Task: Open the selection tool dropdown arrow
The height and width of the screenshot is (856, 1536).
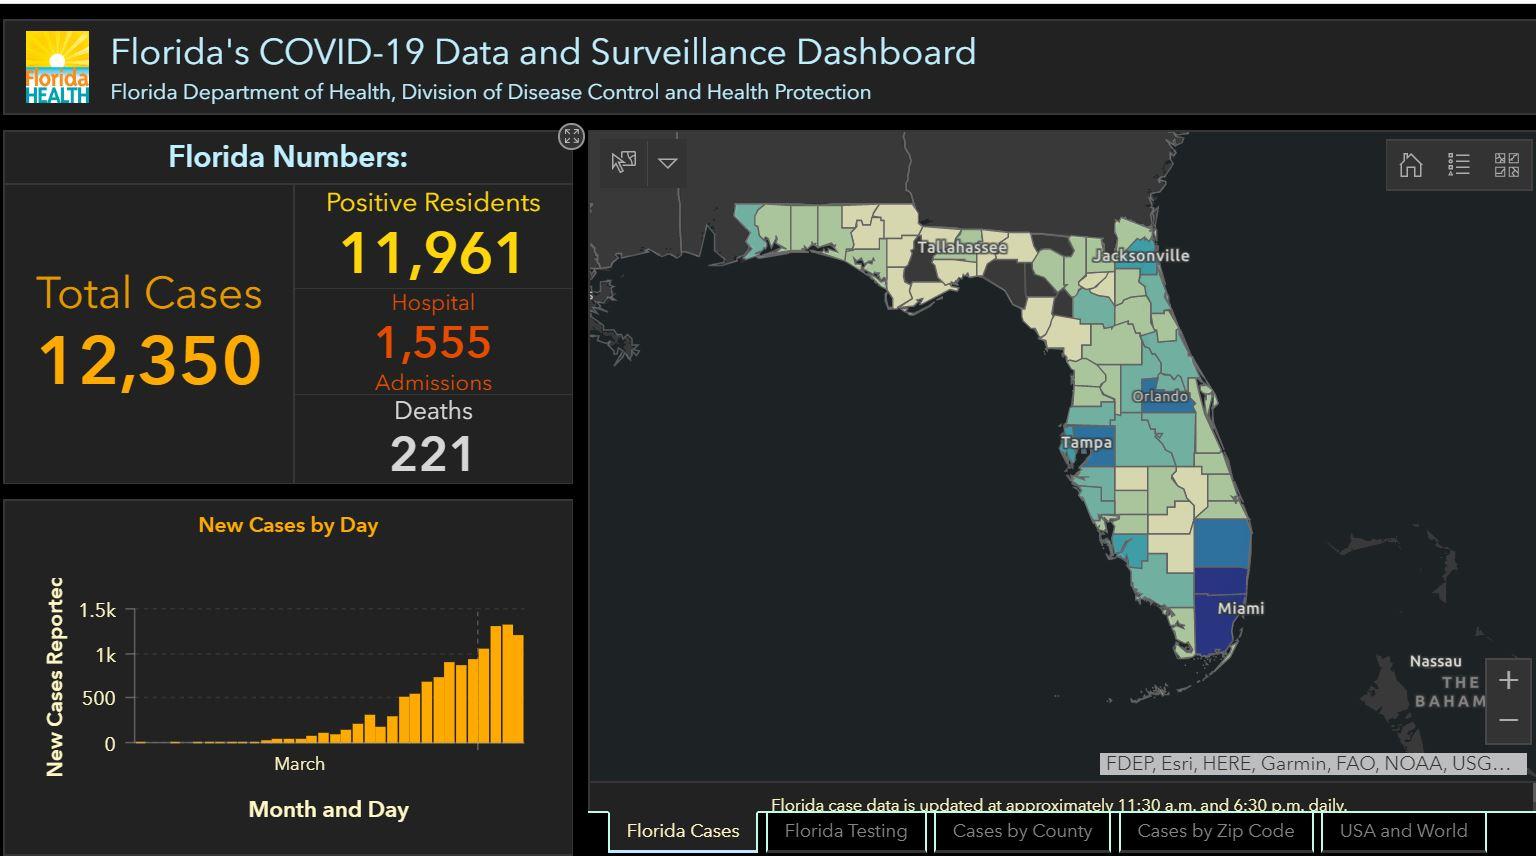Action: coord(668,163)
